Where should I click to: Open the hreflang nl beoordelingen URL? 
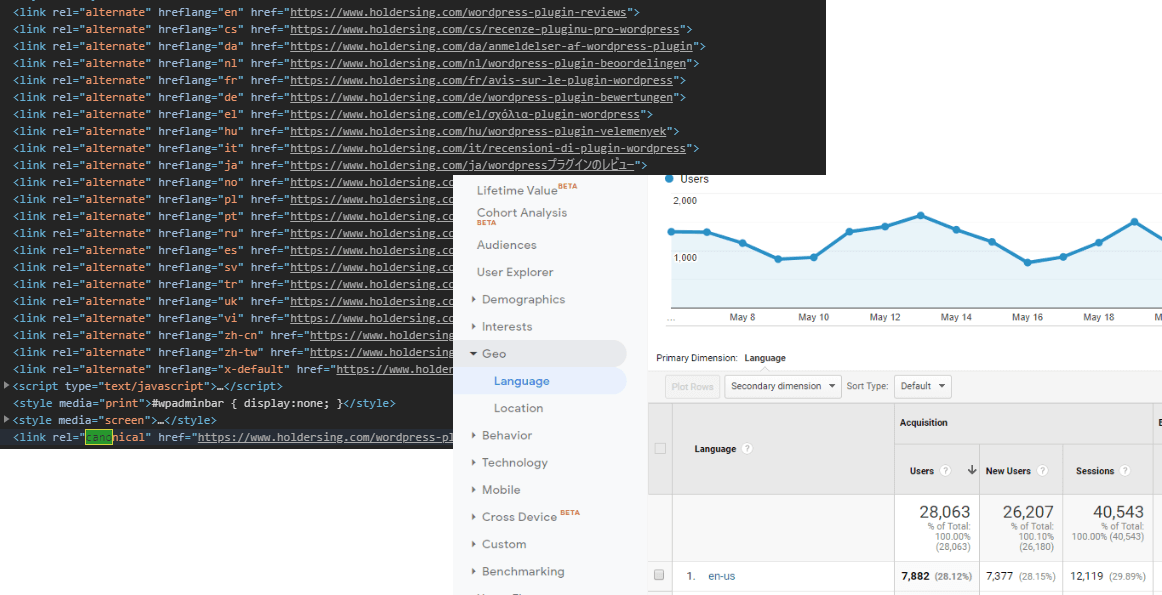click(x=488, y=64)
